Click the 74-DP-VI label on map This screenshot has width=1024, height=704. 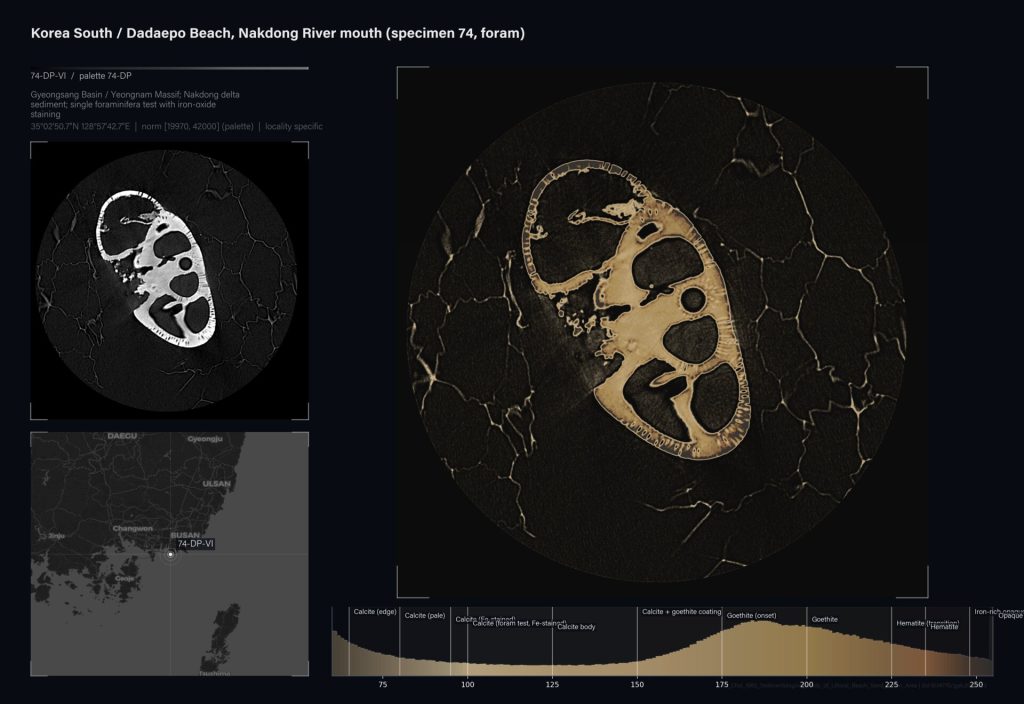(x=195, y=543)
